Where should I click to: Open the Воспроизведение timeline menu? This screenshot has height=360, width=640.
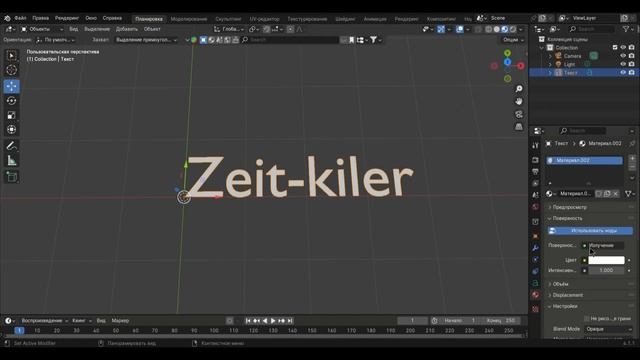click(44, 321)
